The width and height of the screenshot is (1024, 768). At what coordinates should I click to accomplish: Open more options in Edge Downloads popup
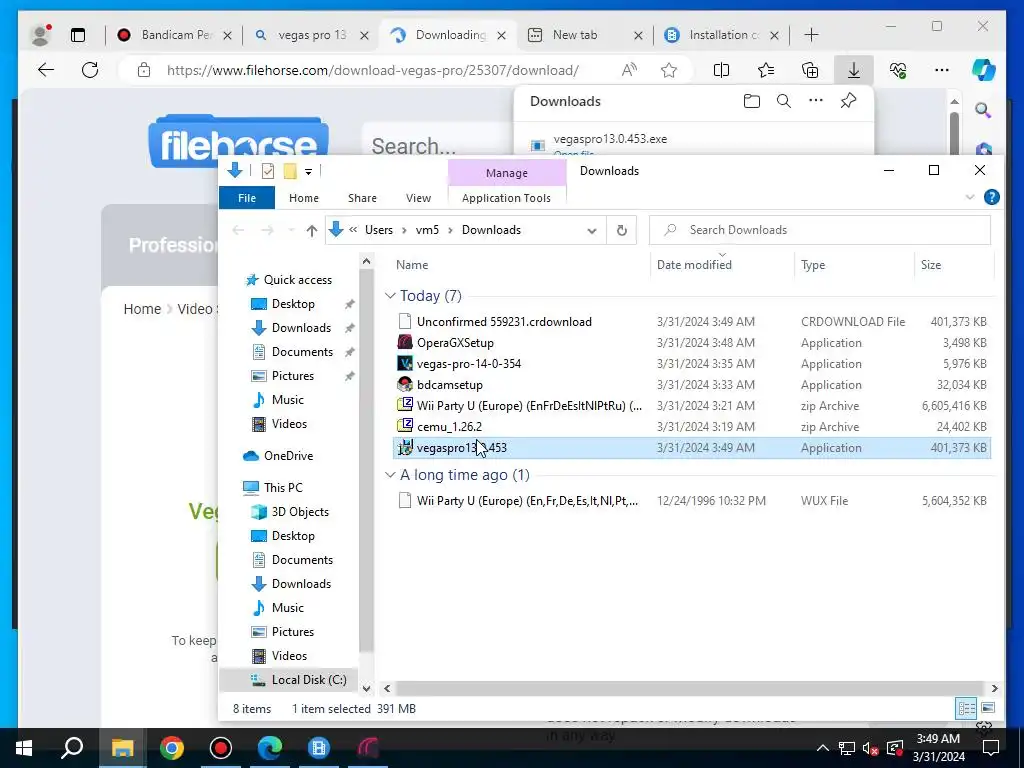816,101
